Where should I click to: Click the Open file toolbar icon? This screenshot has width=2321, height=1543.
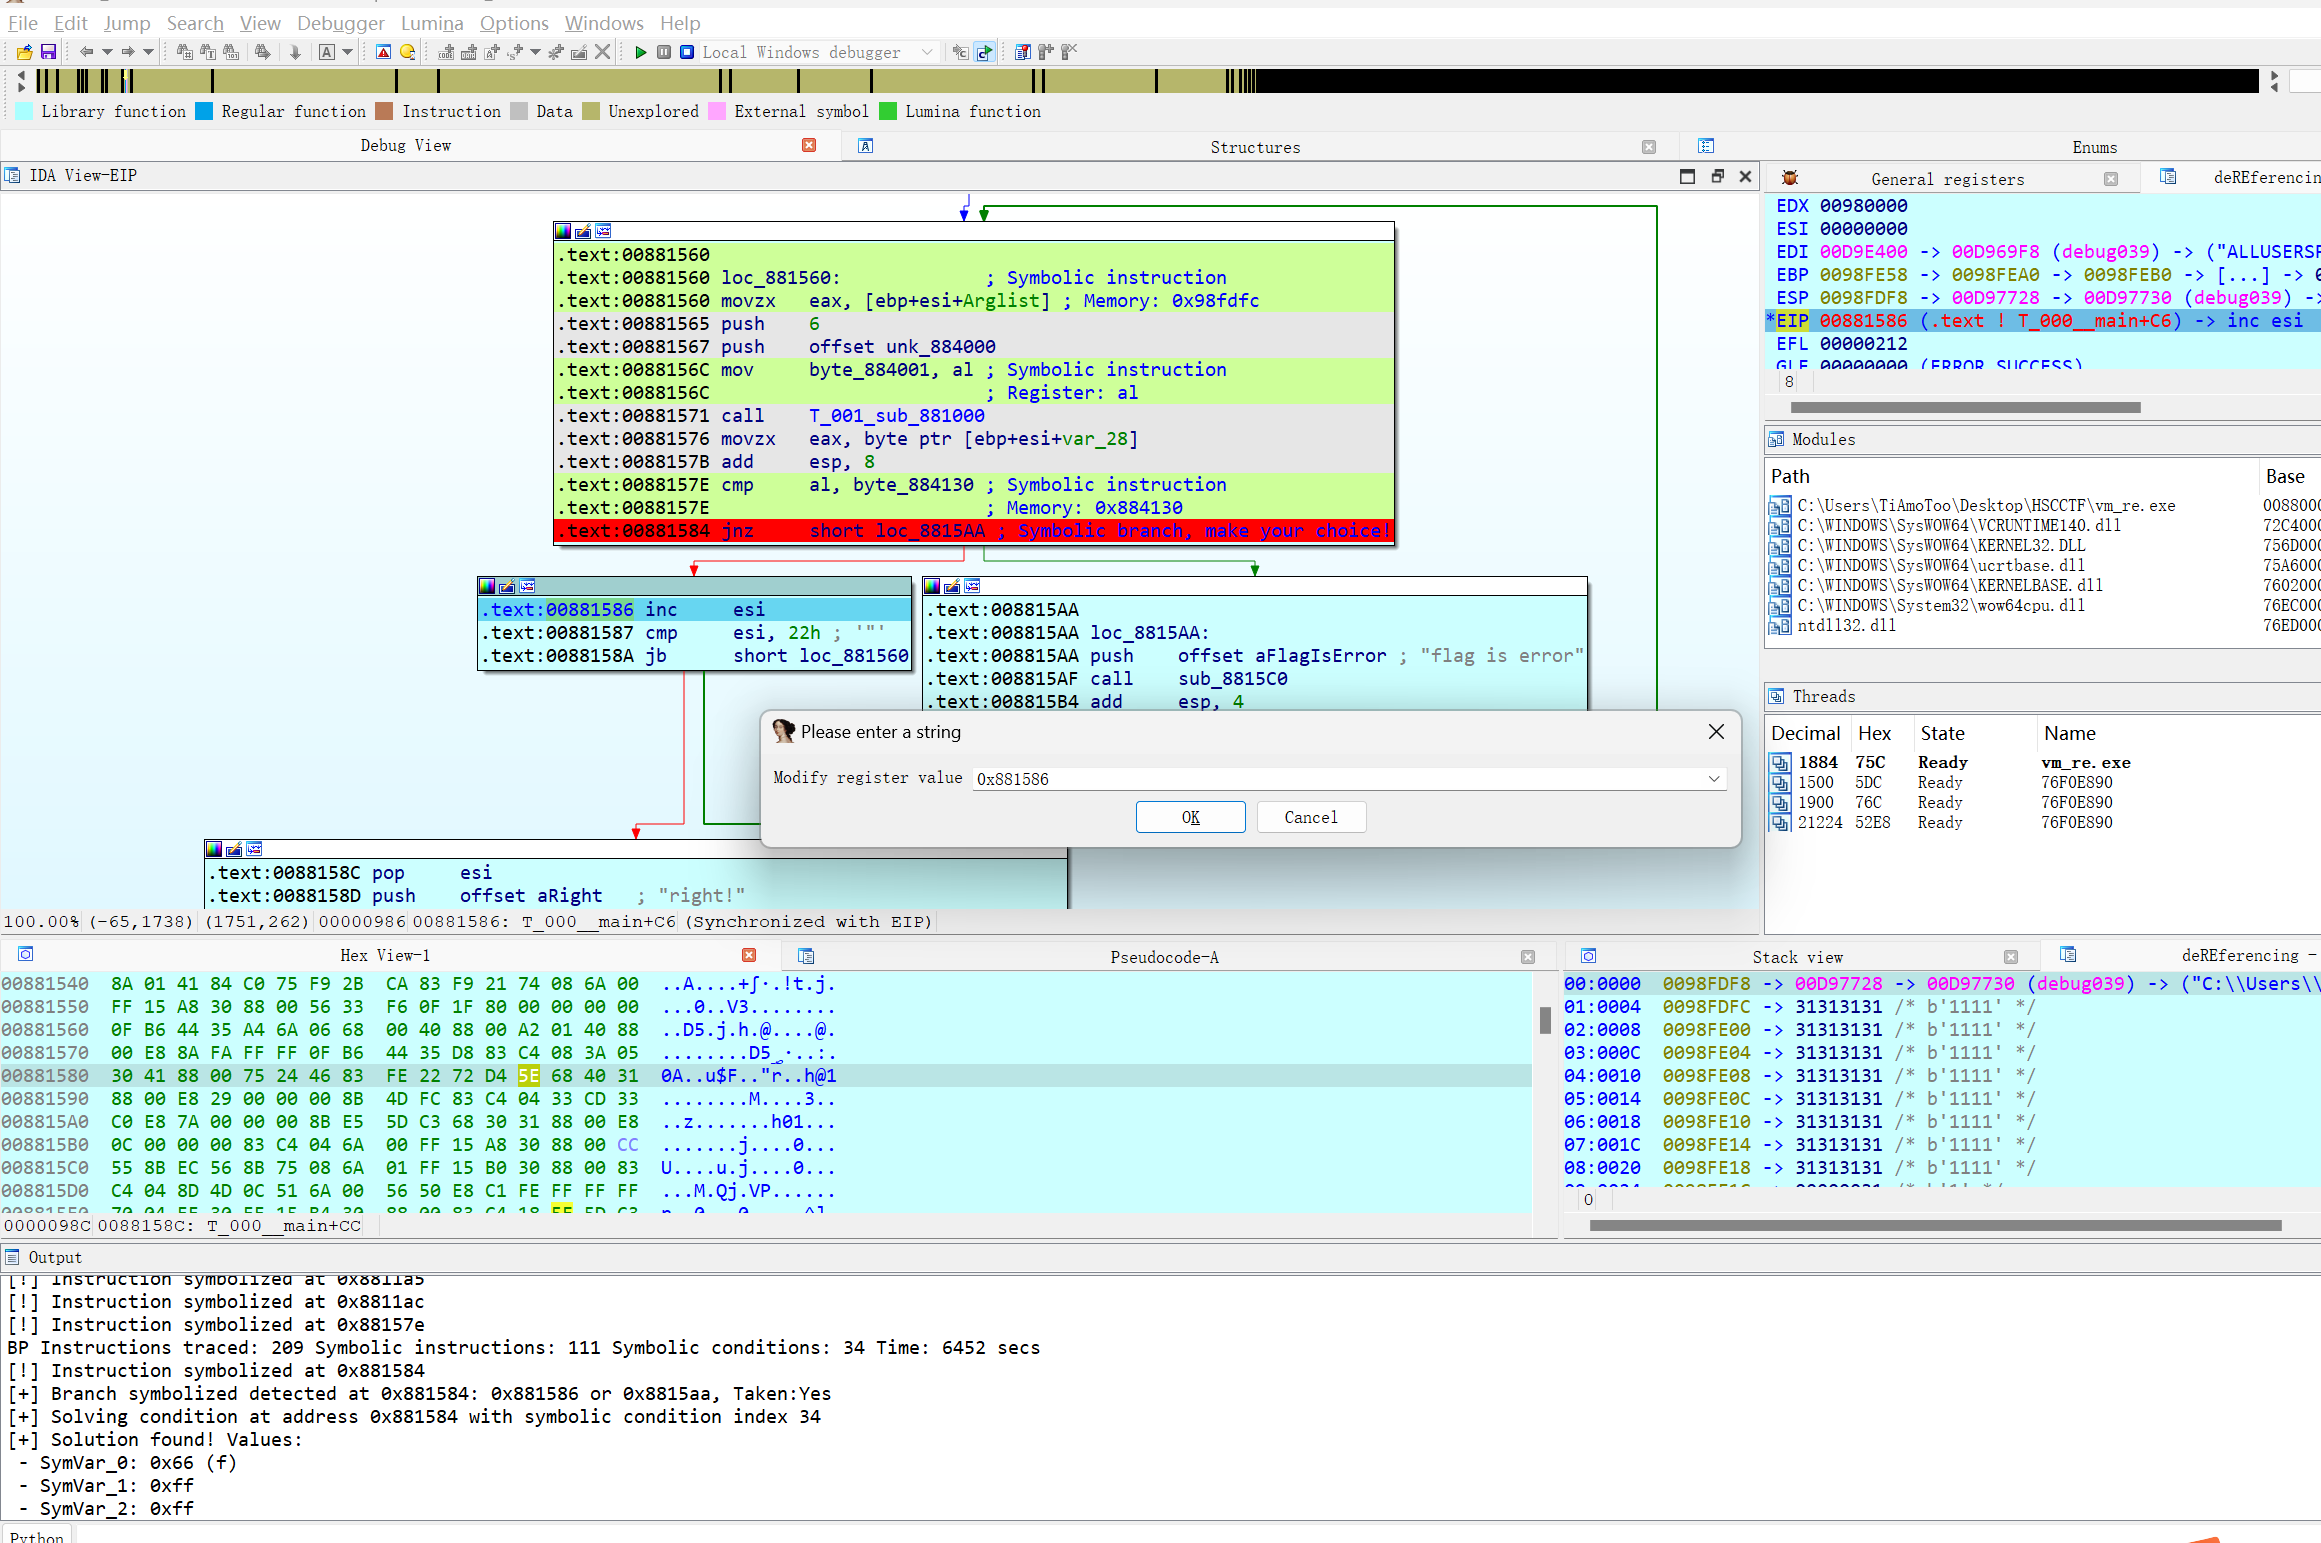(x=24, y=52)
